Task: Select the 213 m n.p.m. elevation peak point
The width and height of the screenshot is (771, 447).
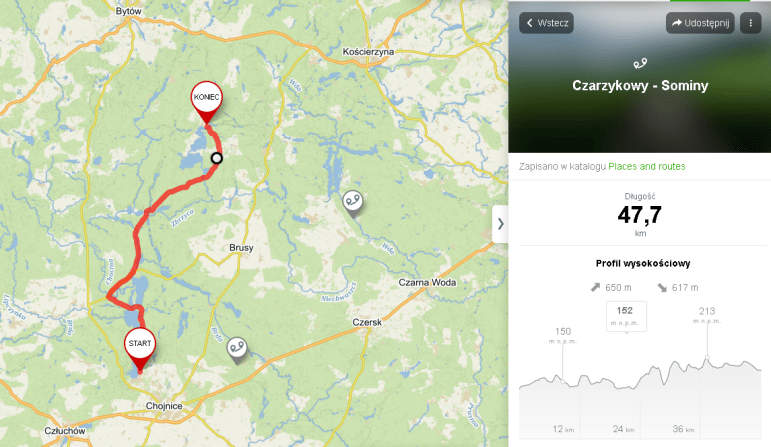Action: [707, 358]
